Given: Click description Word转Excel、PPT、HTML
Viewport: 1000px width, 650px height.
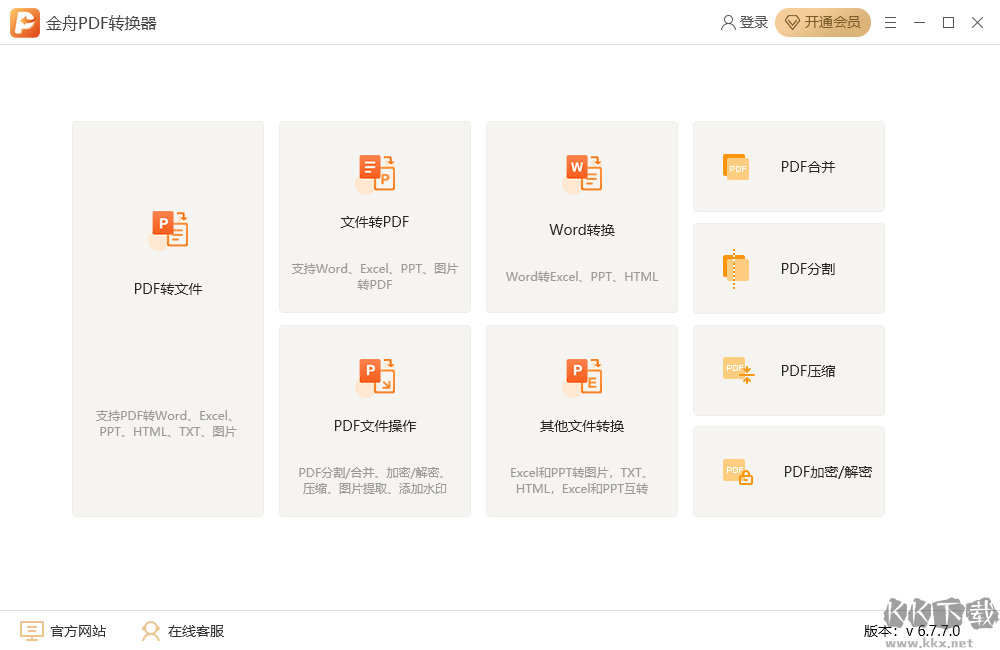Looking at the screenshot, I should [x=582, y=276].
